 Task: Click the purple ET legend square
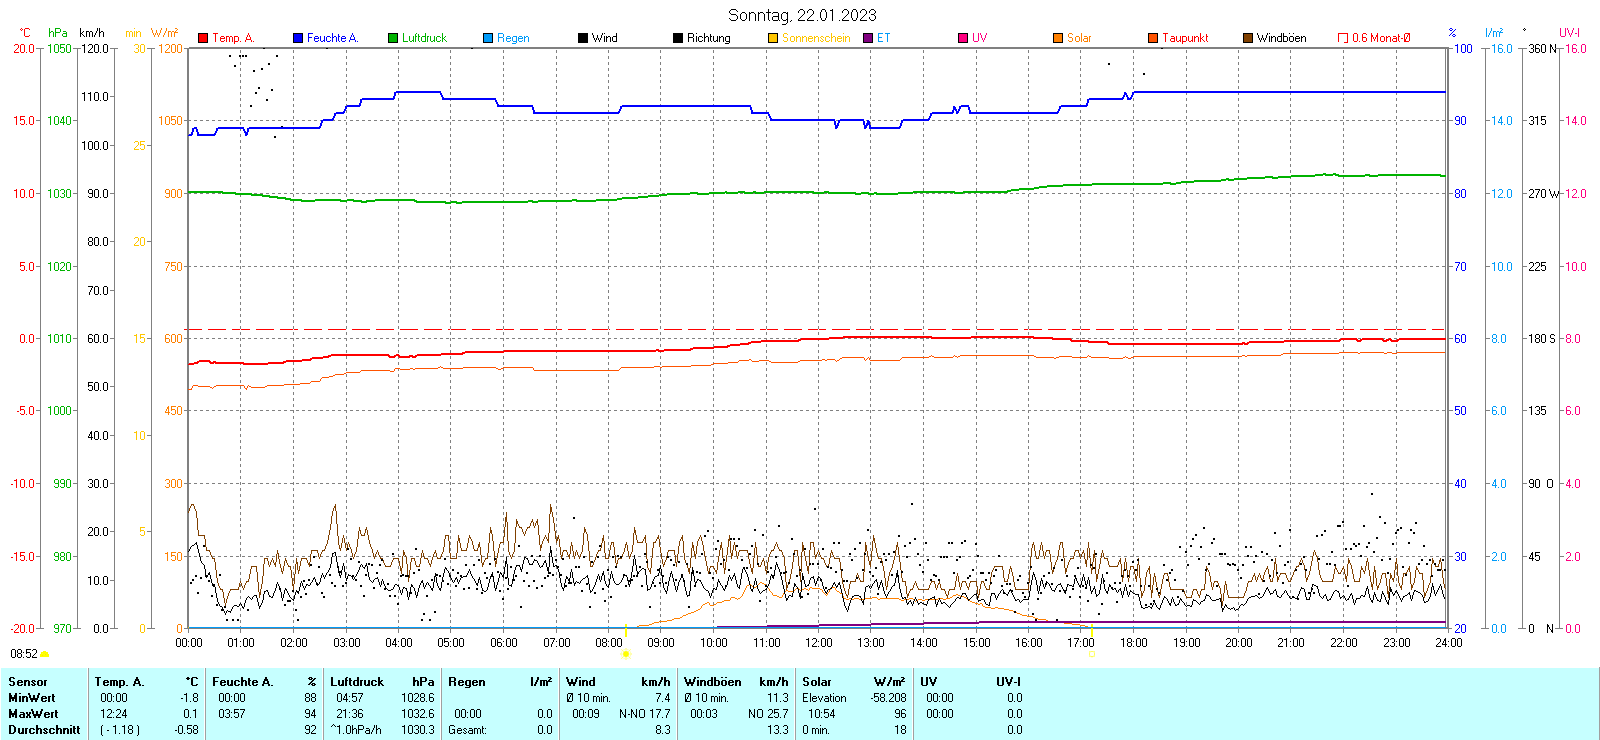point(868,38)
